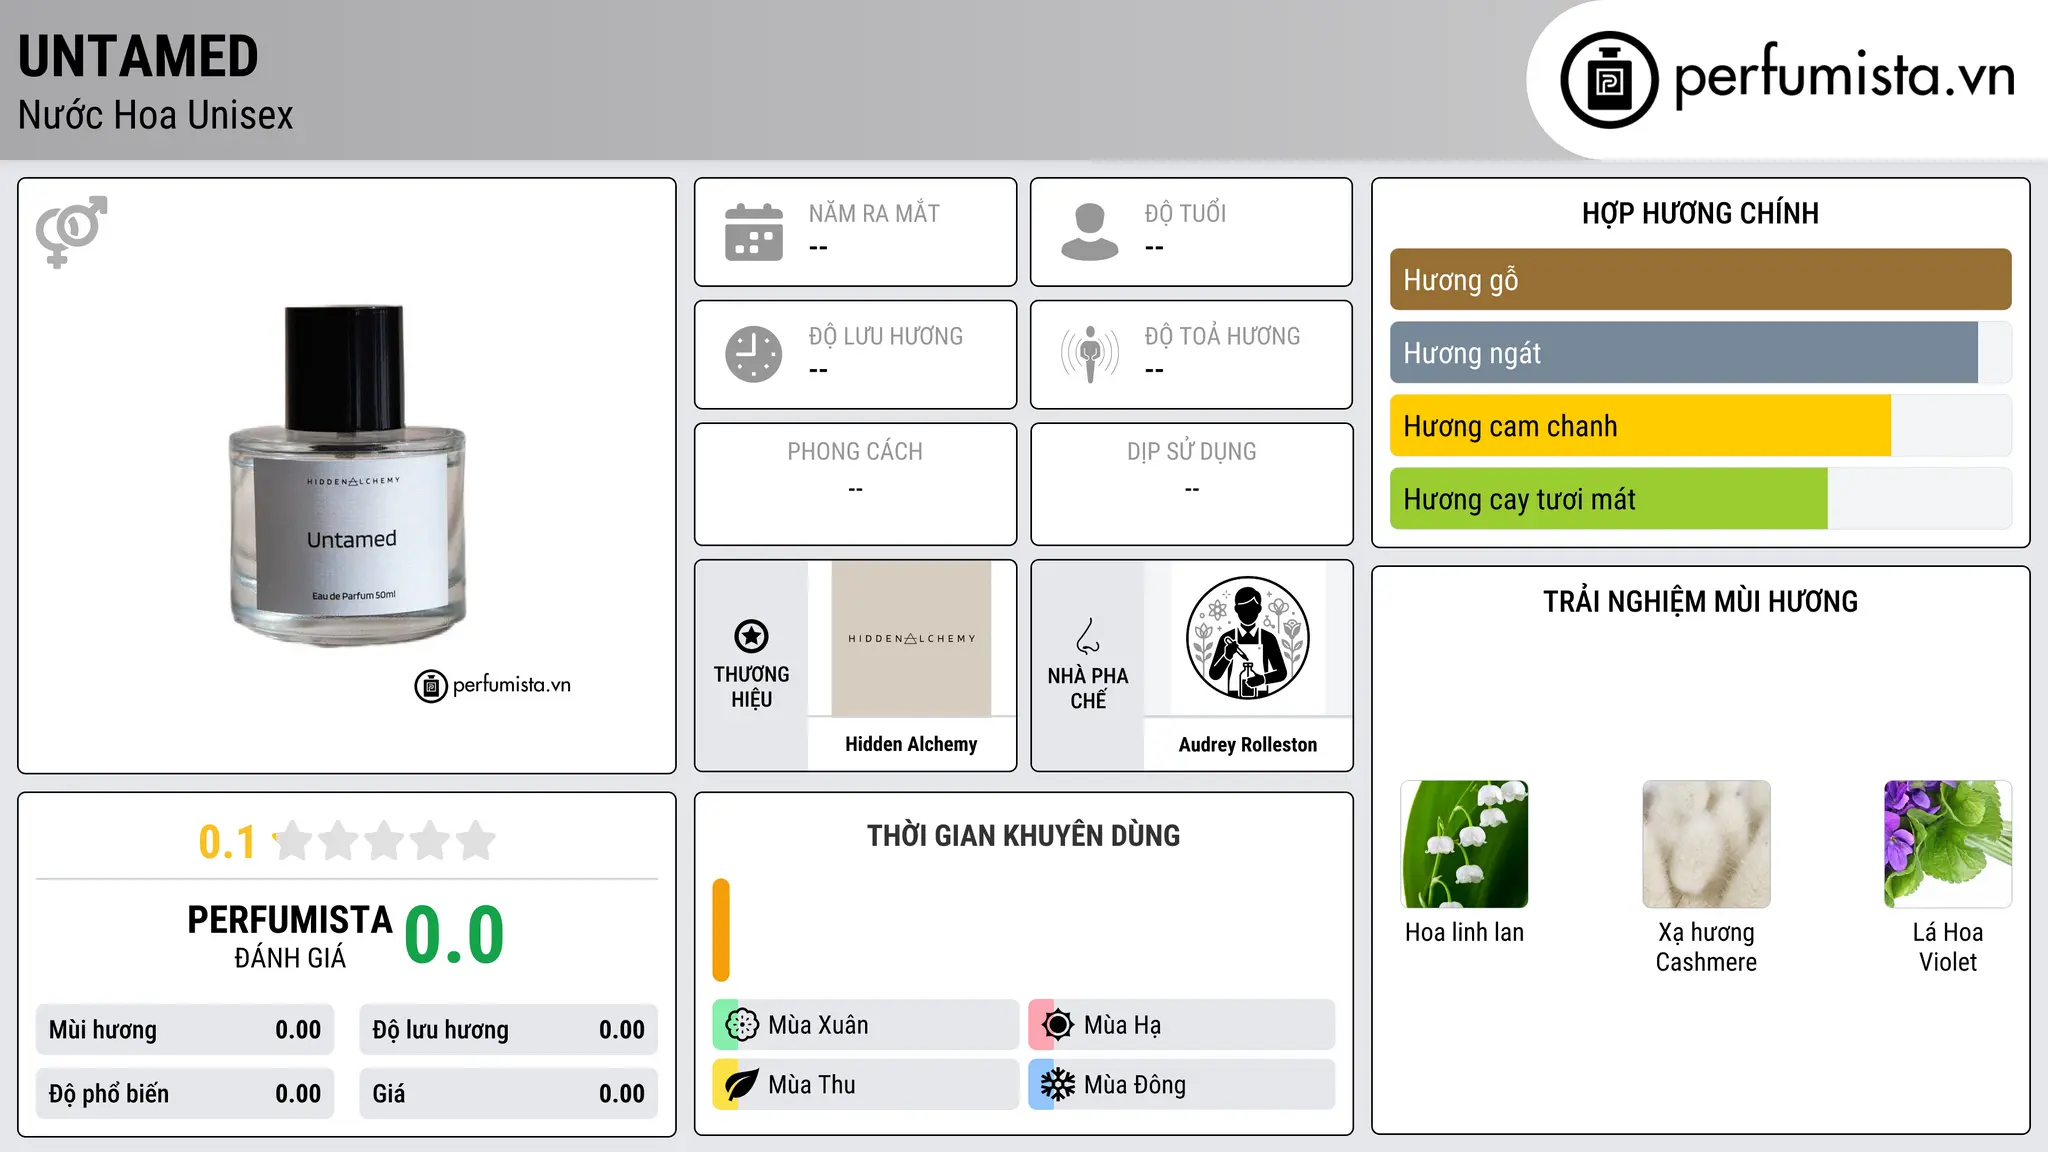Screen dimensions: 2048x1152
Task: Click the THƯƠNG HIỆU label
Action: (751, 687)
